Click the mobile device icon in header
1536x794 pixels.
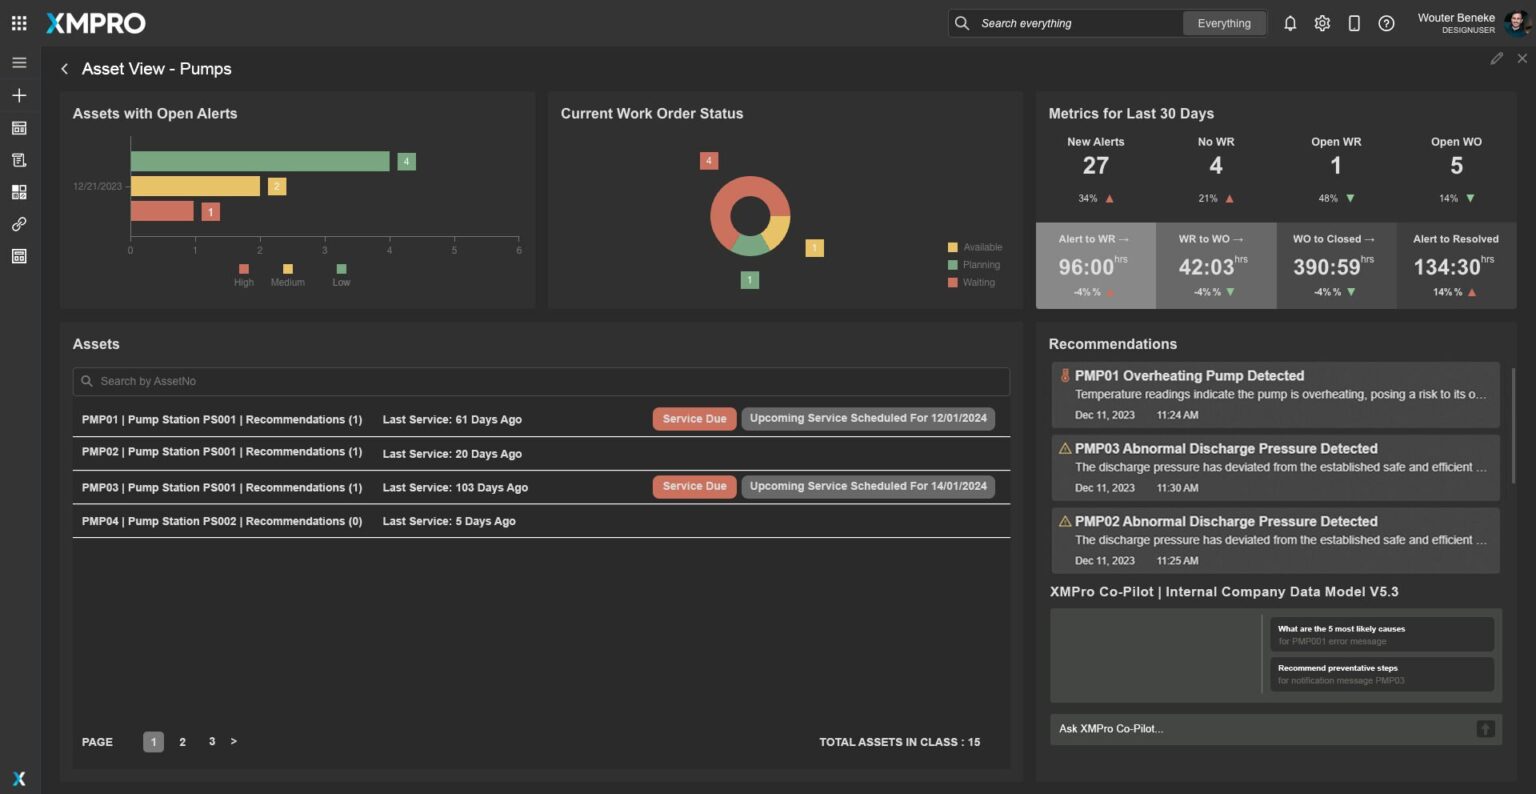pyautogui.click(x=1354, y=23)
